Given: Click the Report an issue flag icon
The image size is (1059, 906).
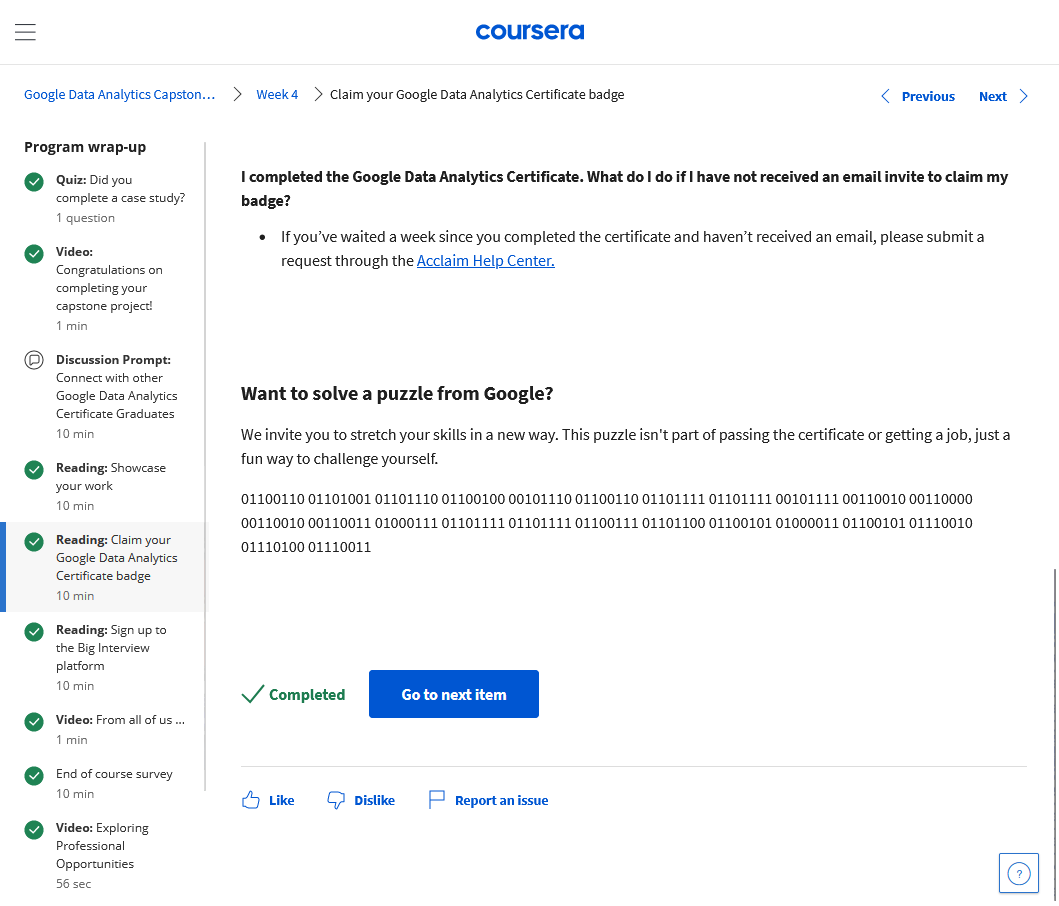Looking at the screenshot, I should point(437,800).
